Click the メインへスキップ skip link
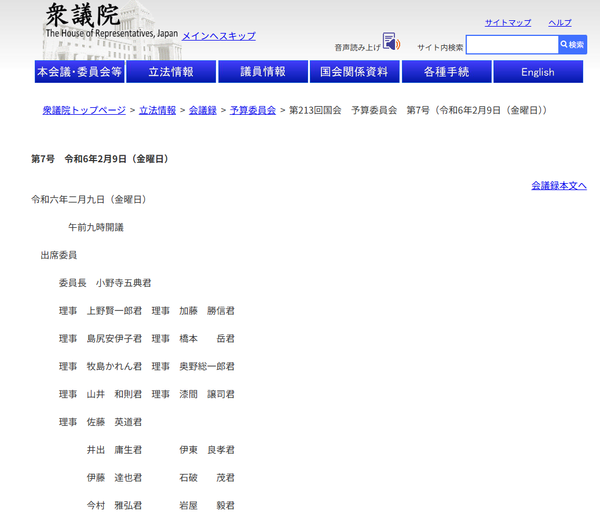 point(218,36)
